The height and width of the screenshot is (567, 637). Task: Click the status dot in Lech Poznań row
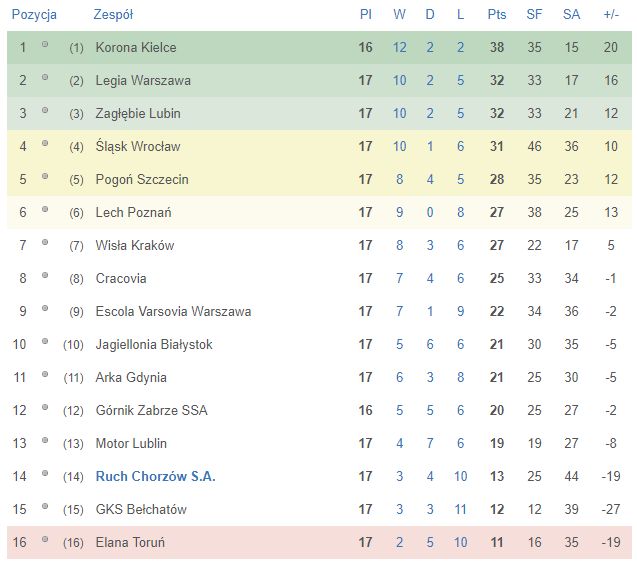tap(45, 210)
